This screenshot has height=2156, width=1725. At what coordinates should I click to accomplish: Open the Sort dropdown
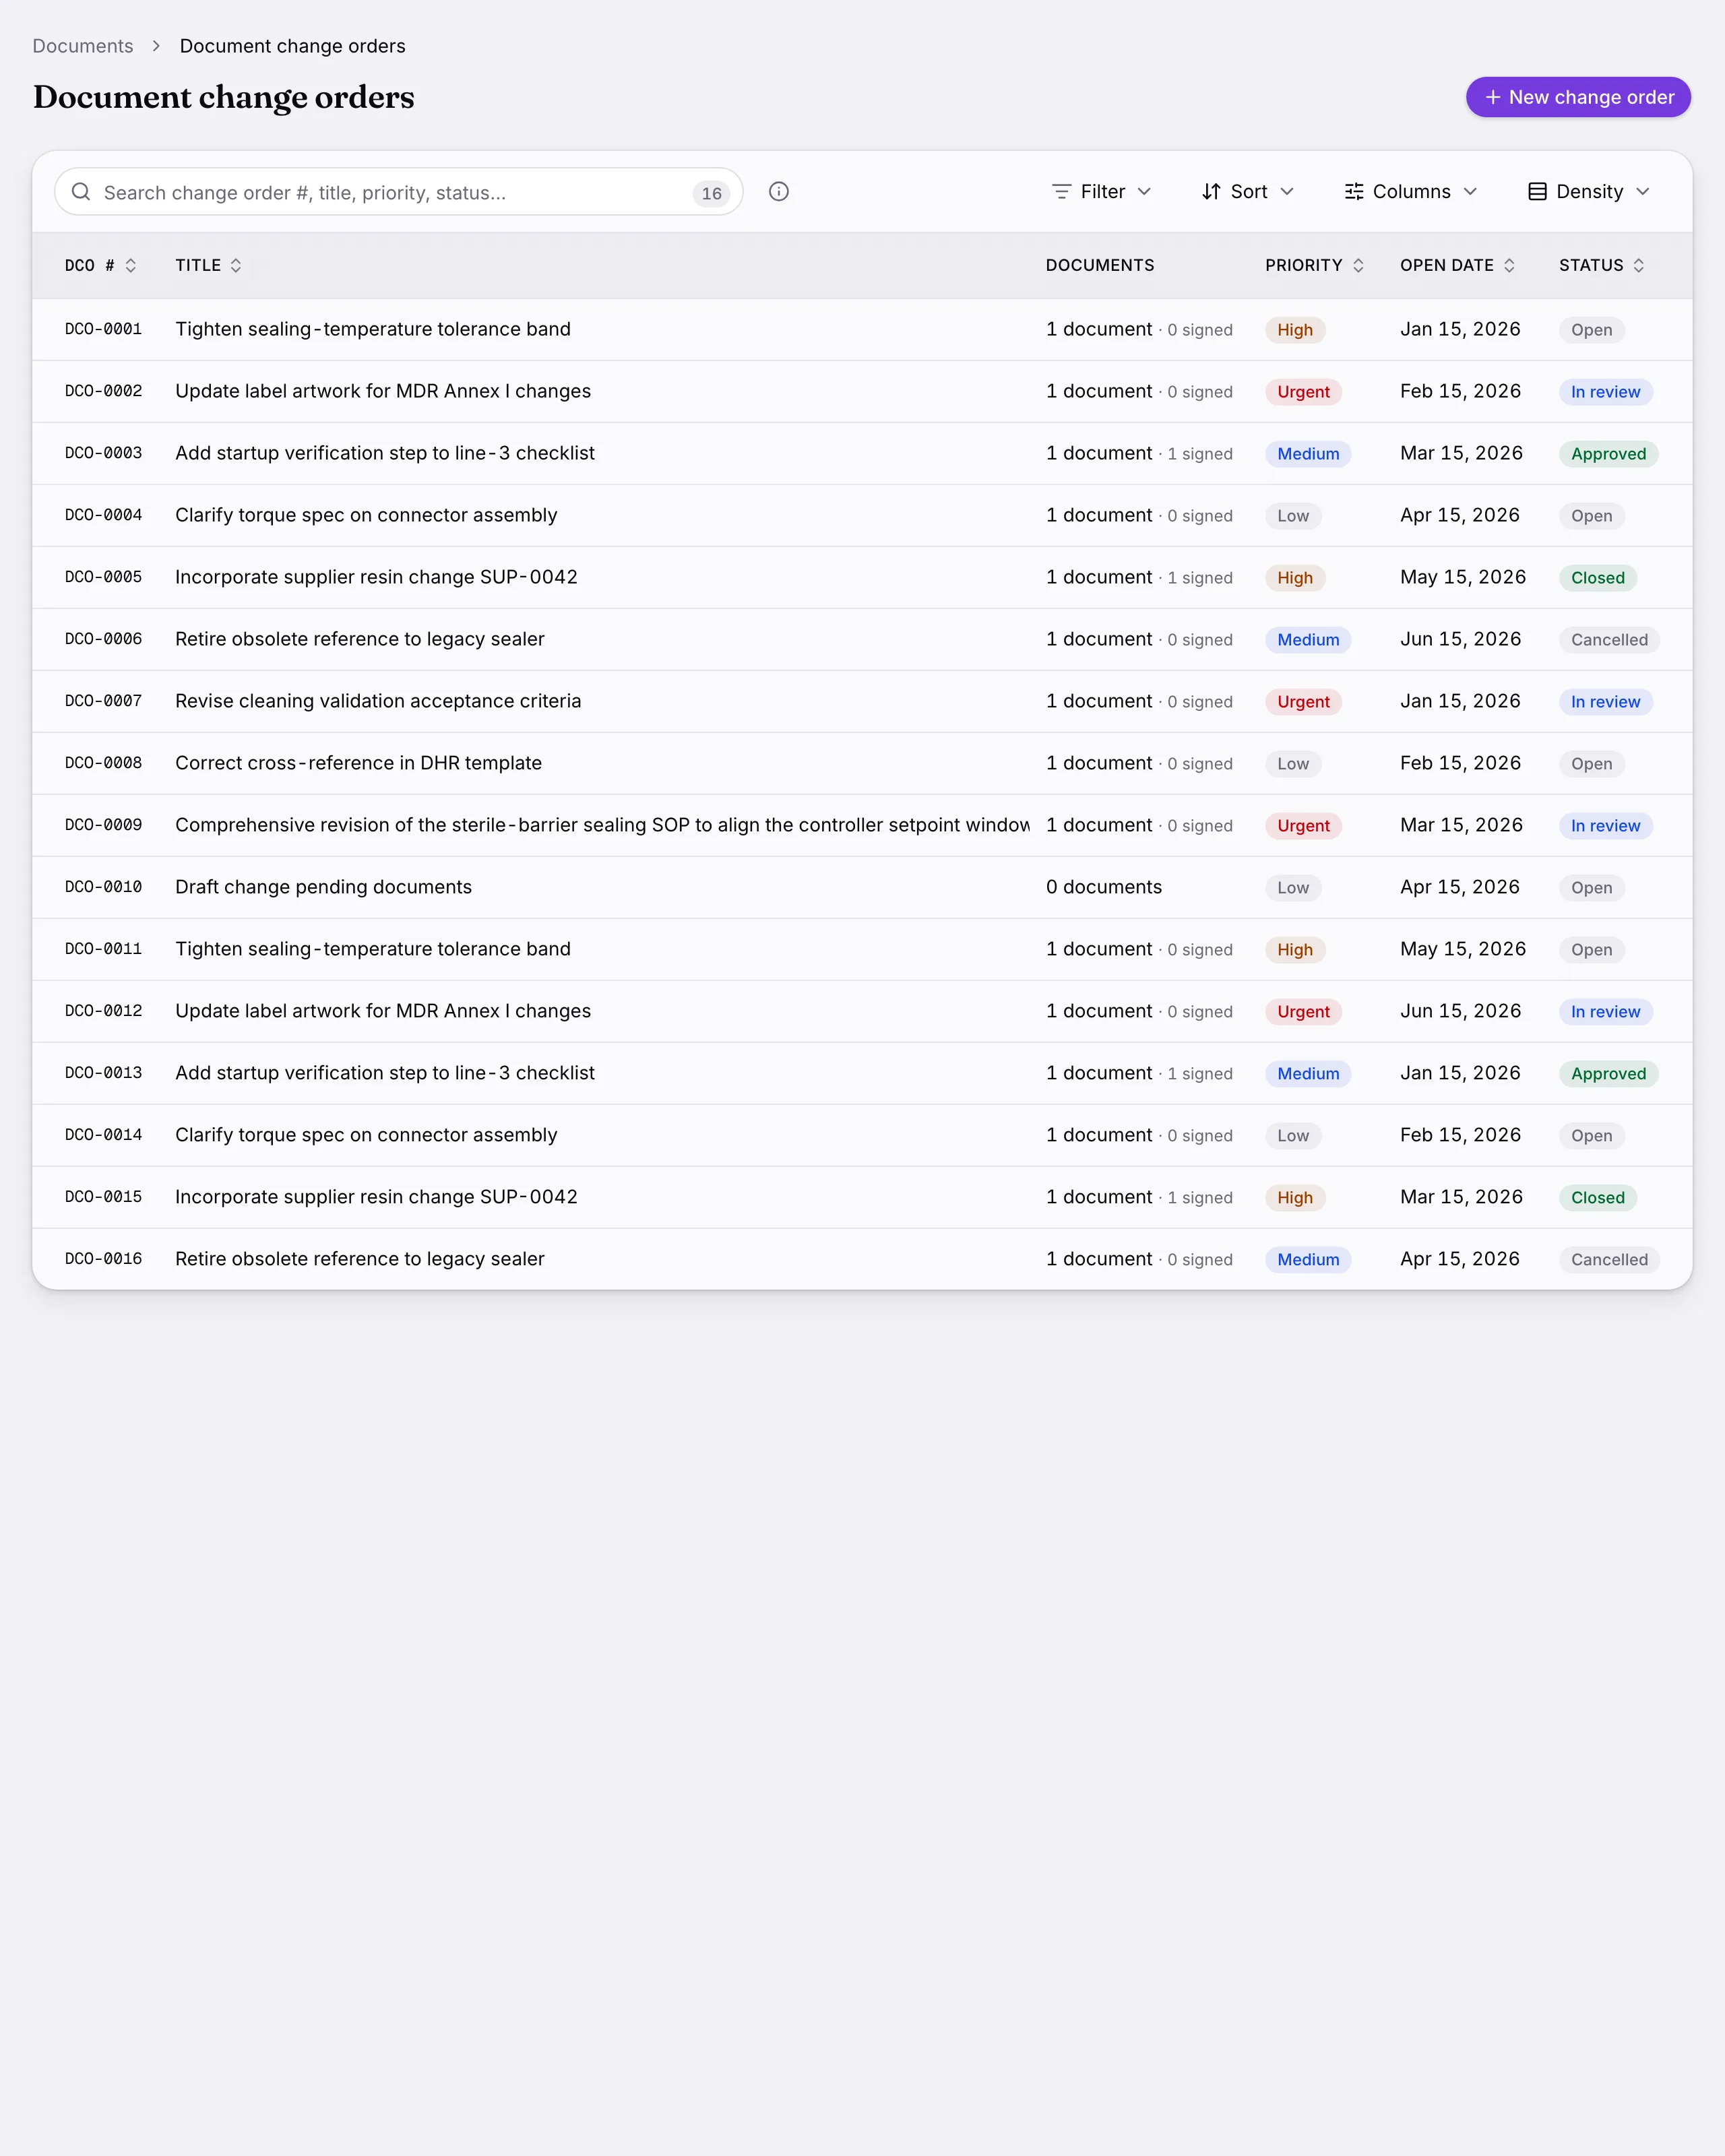[x=1248, y=191]
